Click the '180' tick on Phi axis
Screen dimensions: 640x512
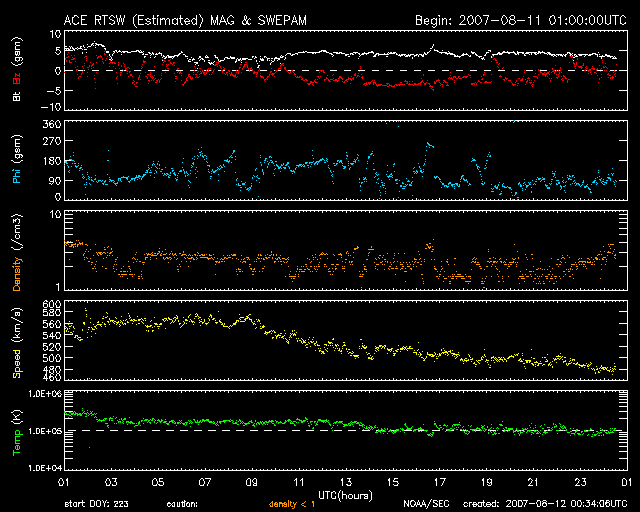point(52,161)
